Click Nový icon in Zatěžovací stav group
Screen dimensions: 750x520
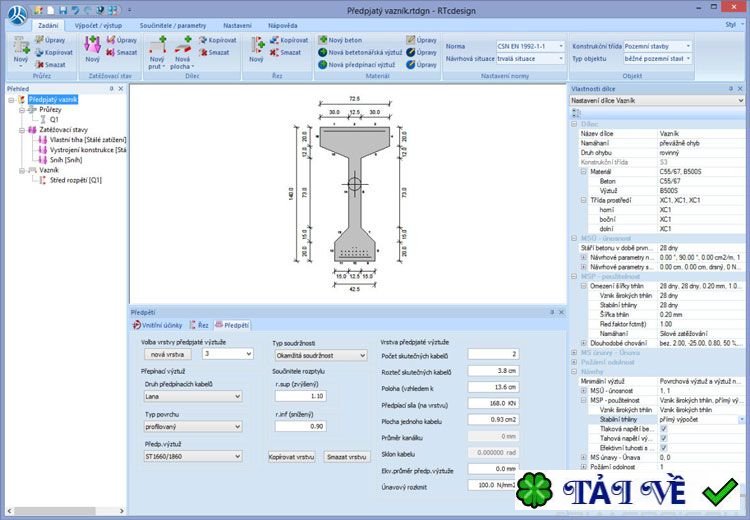(92, 46)
